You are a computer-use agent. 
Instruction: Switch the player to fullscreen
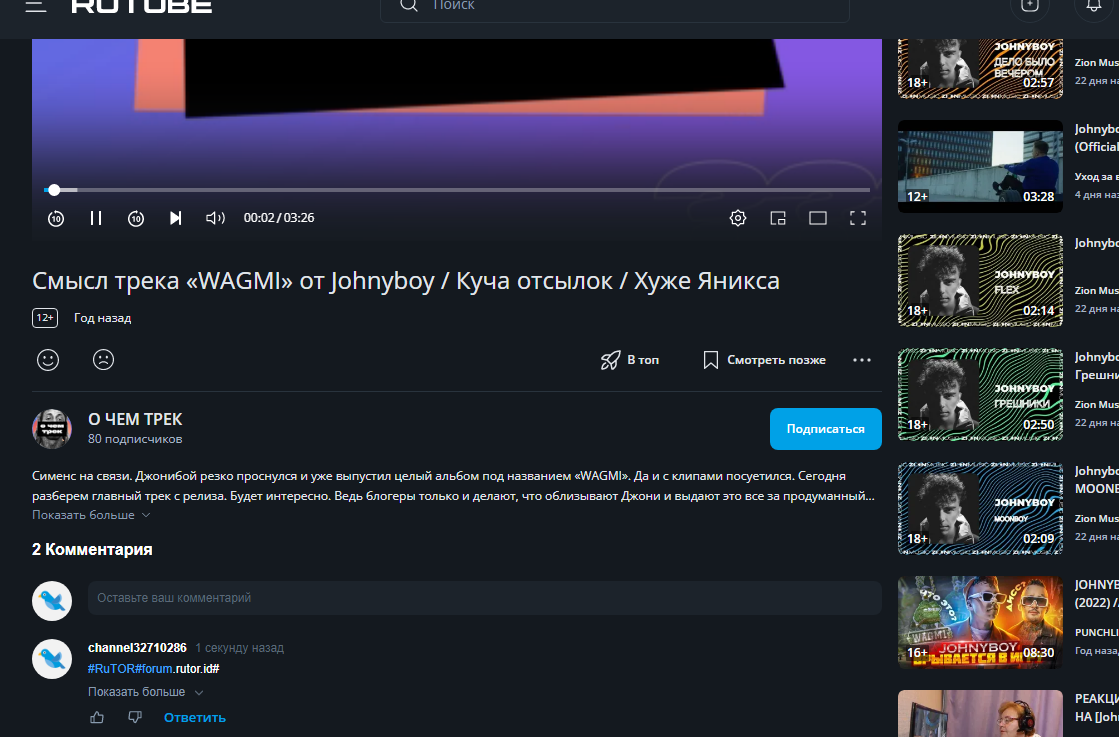[x=858, y=218]
